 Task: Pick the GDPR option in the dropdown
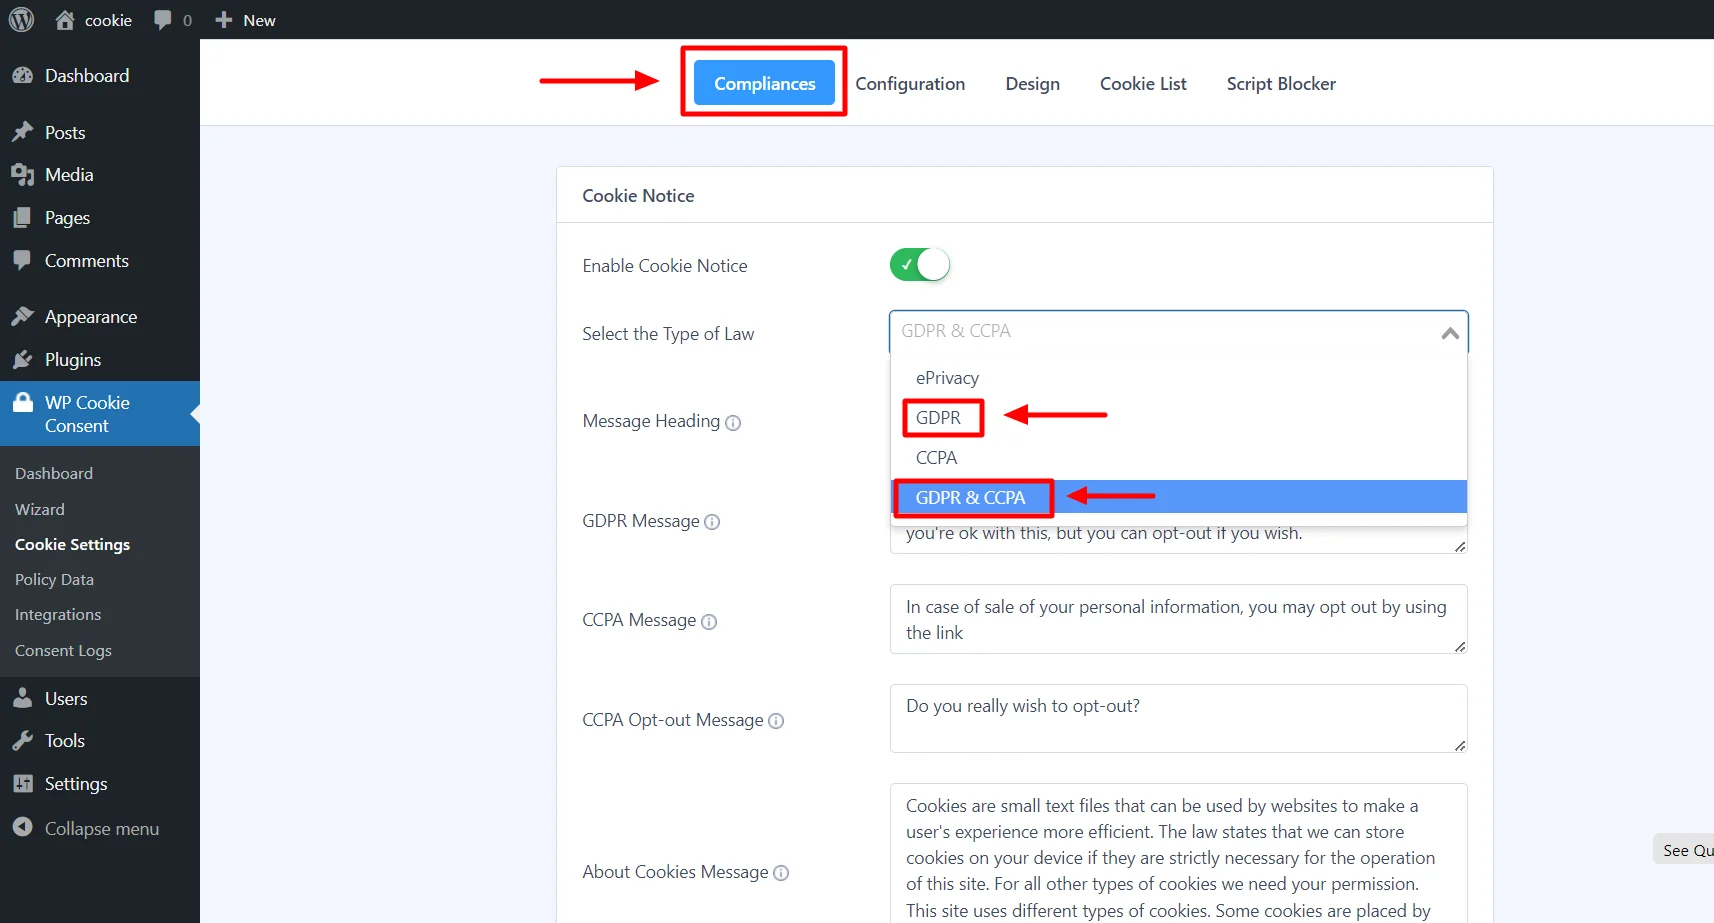click(938, 418)
